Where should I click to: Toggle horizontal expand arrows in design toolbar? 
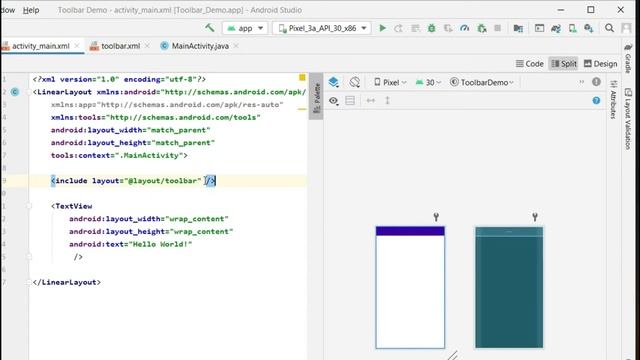point(371,100)
